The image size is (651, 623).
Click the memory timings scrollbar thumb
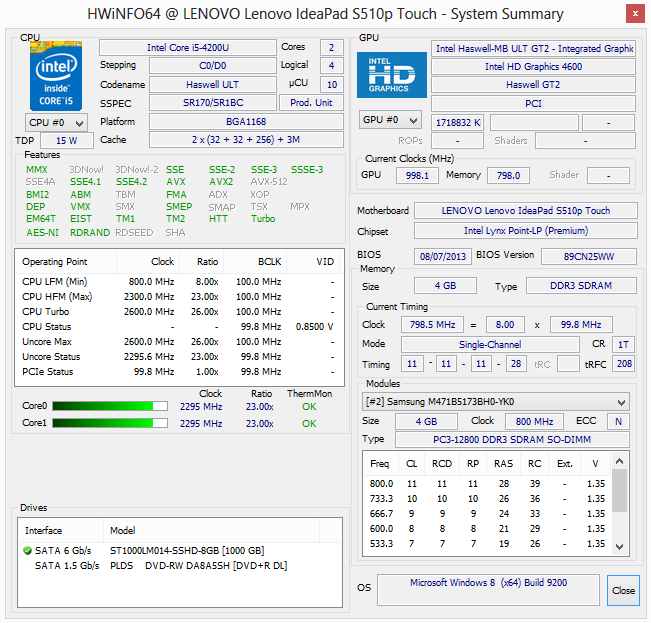point(619,490)
